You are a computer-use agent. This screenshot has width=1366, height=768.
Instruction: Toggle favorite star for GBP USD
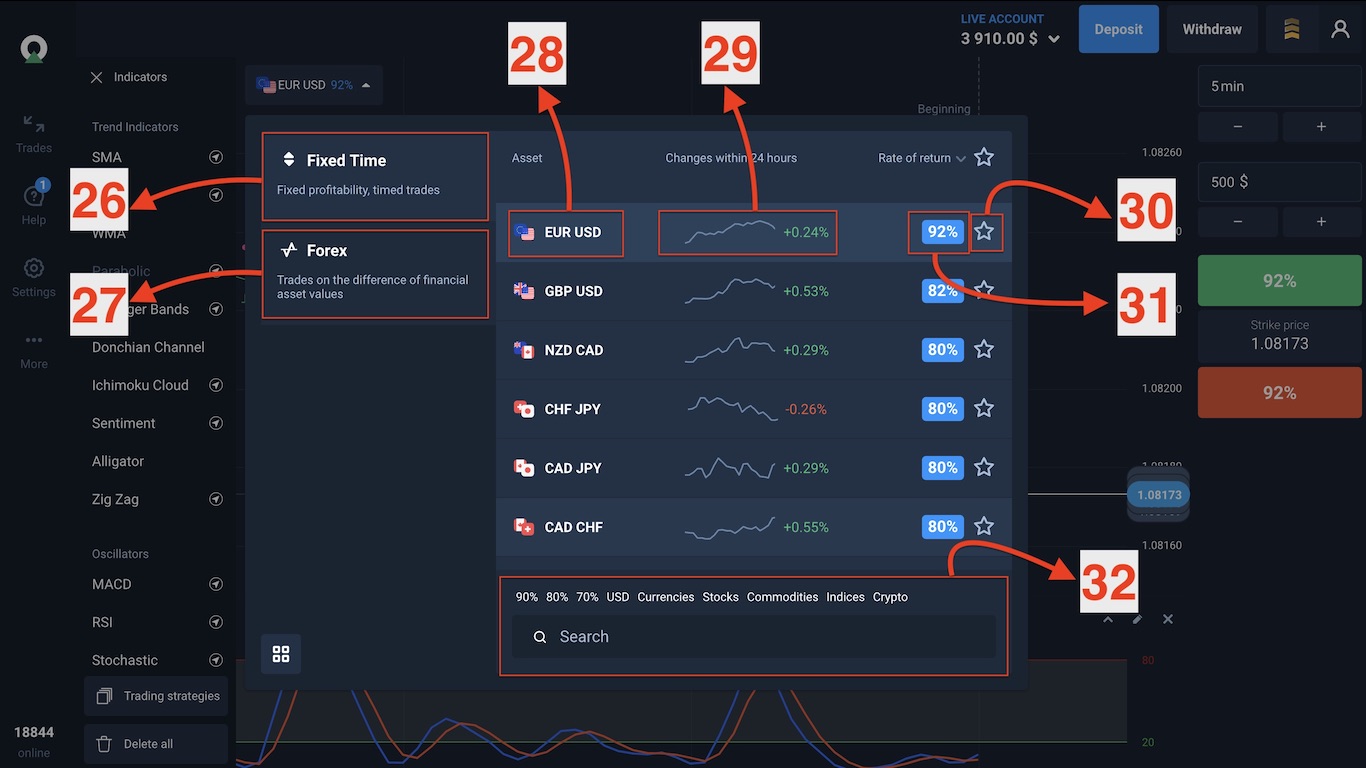[984, 290]
